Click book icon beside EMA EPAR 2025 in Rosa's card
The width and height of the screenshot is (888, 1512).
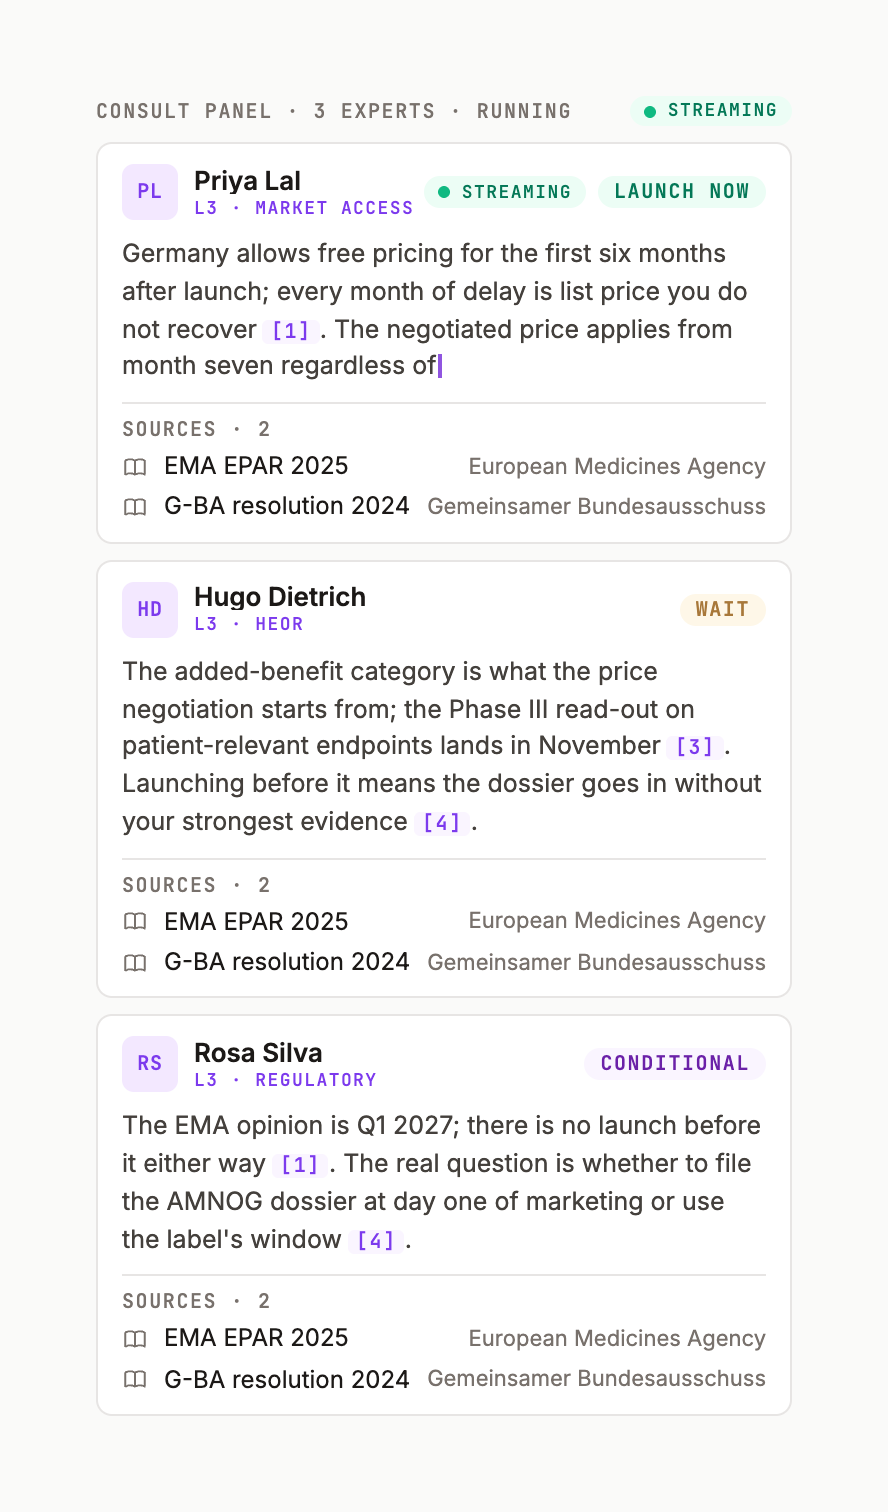coord(135,1339)
